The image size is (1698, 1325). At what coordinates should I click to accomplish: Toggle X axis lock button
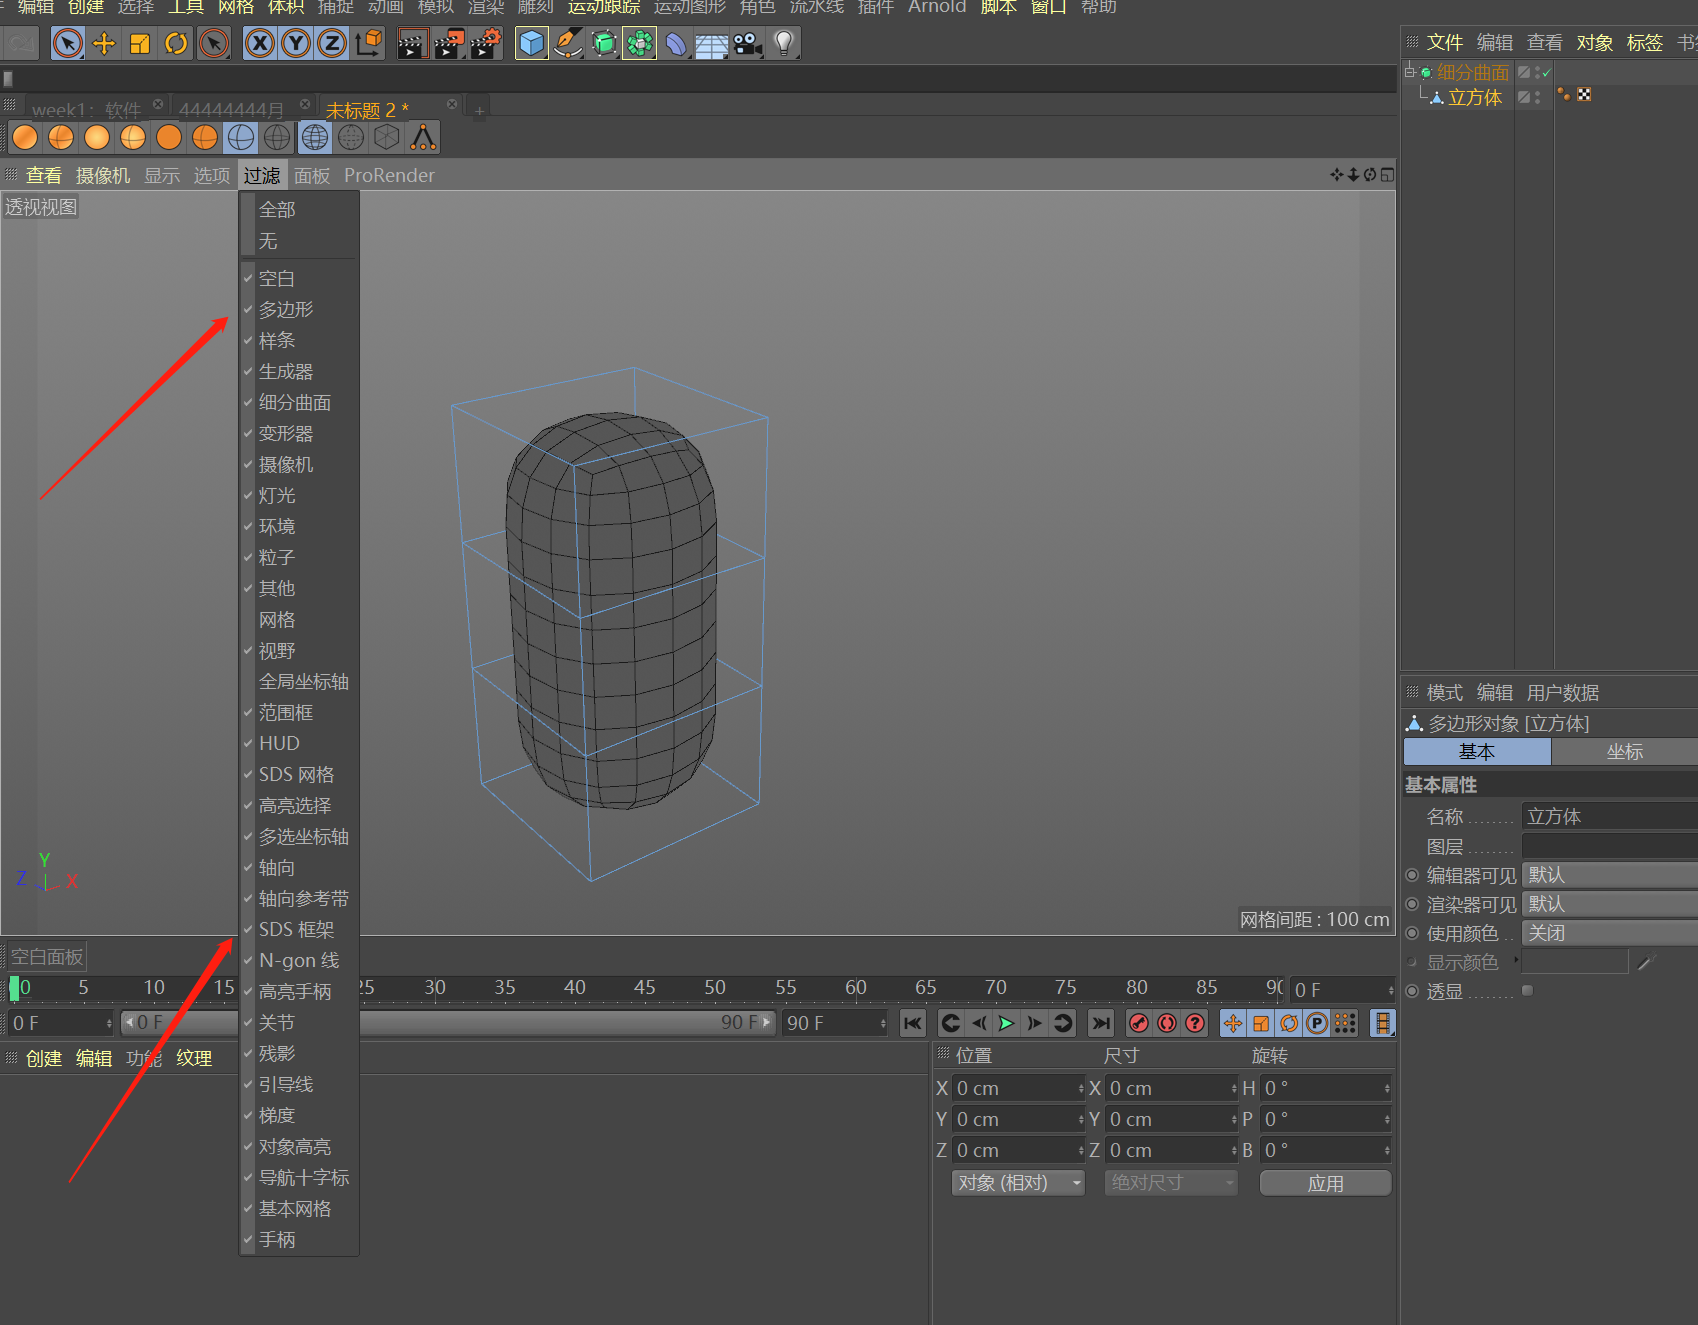(x=260, y=43)
